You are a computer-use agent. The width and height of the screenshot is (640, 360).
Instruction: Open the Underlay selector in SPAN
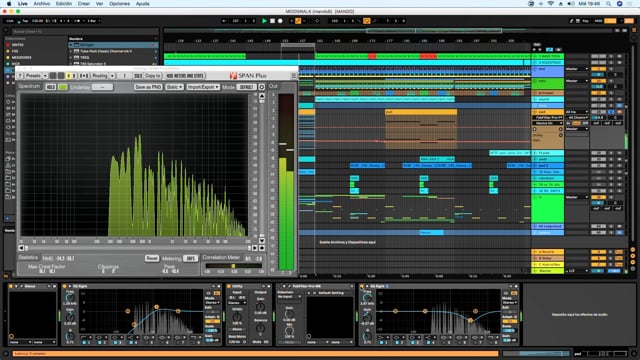tap(102, 87)
